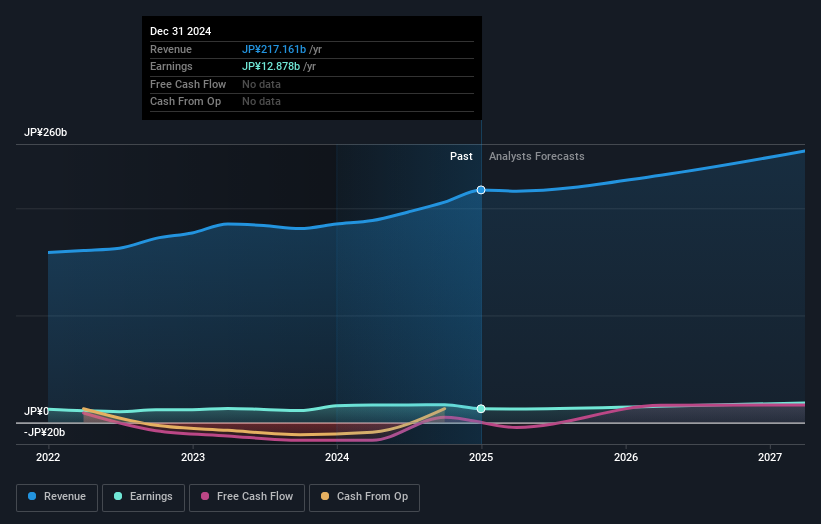Click the 2027 x-axis label
This screenshot has width=821, height=524.
coord(770,457)
